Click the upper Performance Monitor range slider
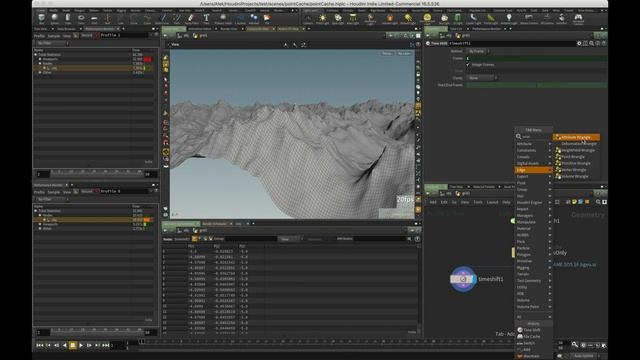640x360 pixels. [x=96, y=174]
